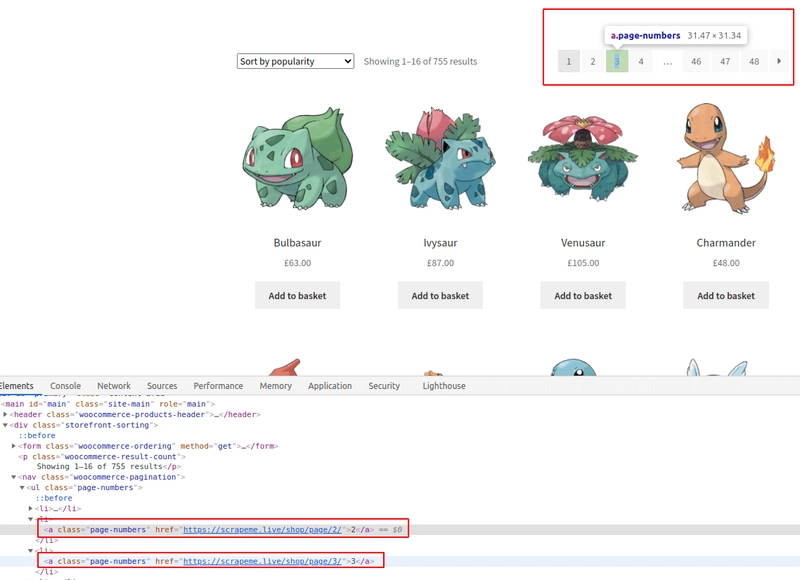The height and width of the screenshot is (580, 800).
Task: Go to pagination page 2
Action: tap(593, 61)
